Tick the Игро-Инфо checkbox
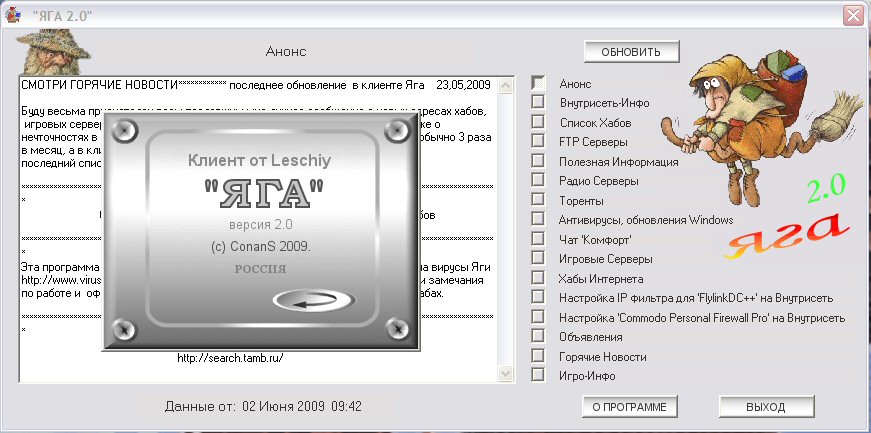This screenshot has height=433, width=871. (x=538, y=375)
